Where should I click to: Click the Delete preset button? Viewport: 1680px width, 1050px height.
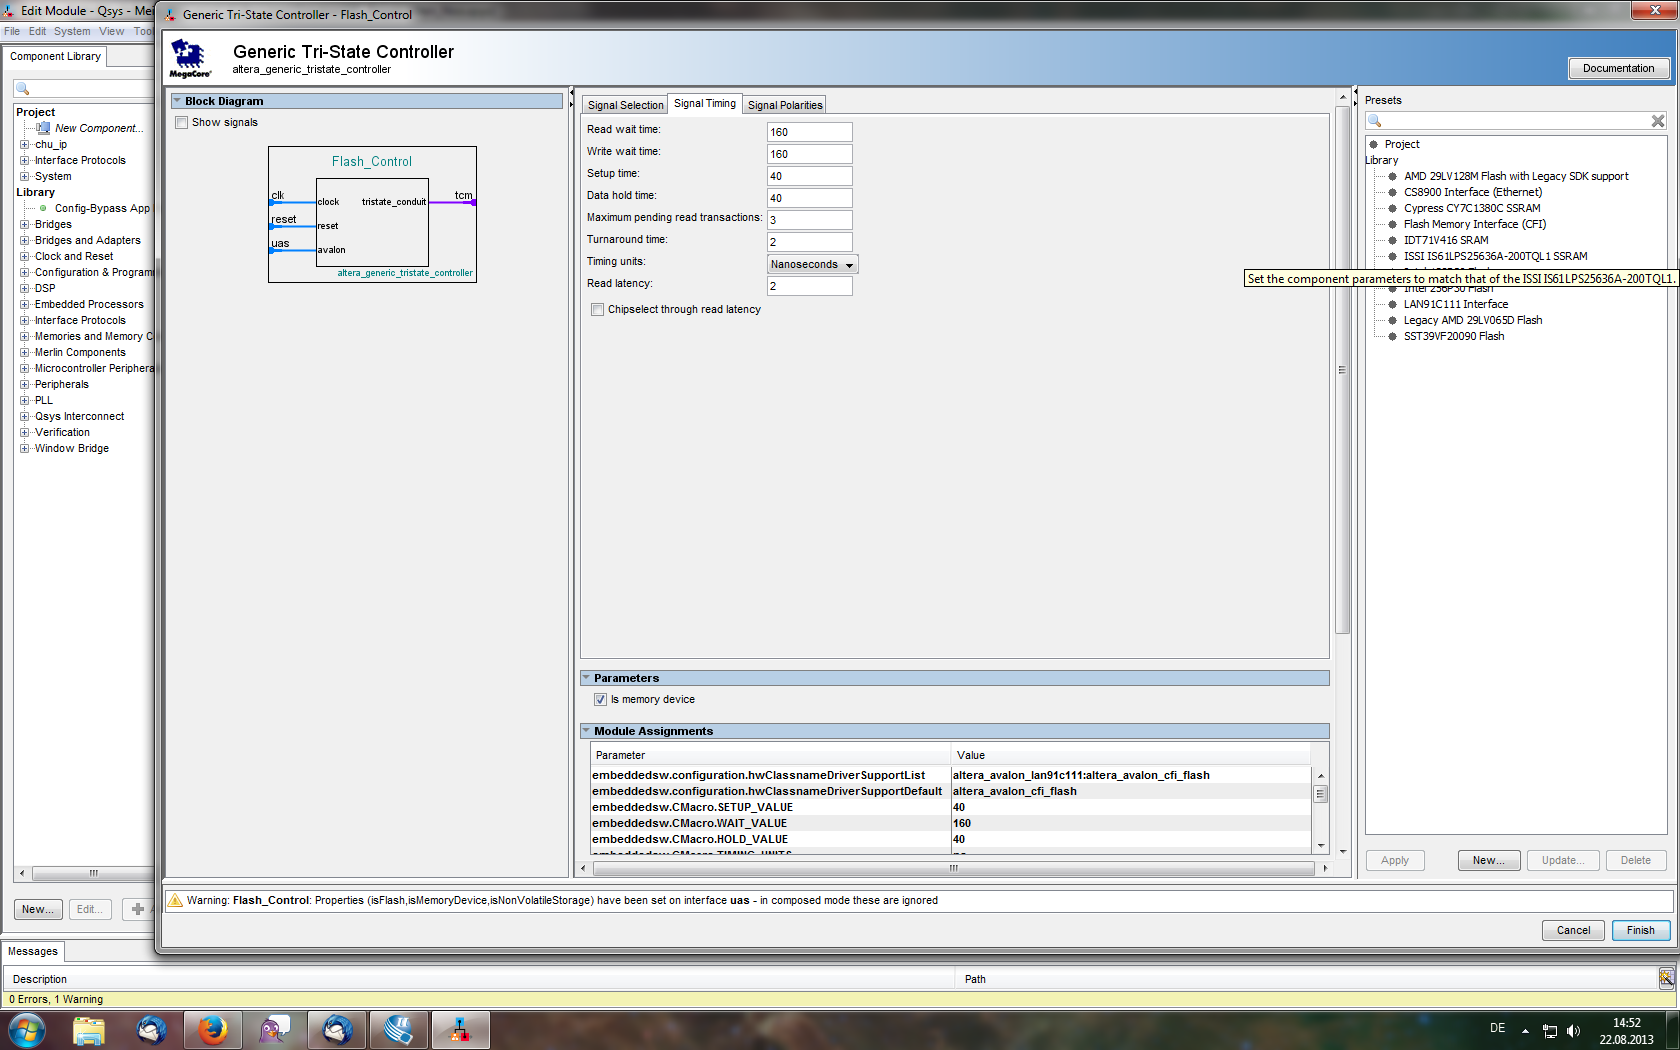(x=1636, y=860)
